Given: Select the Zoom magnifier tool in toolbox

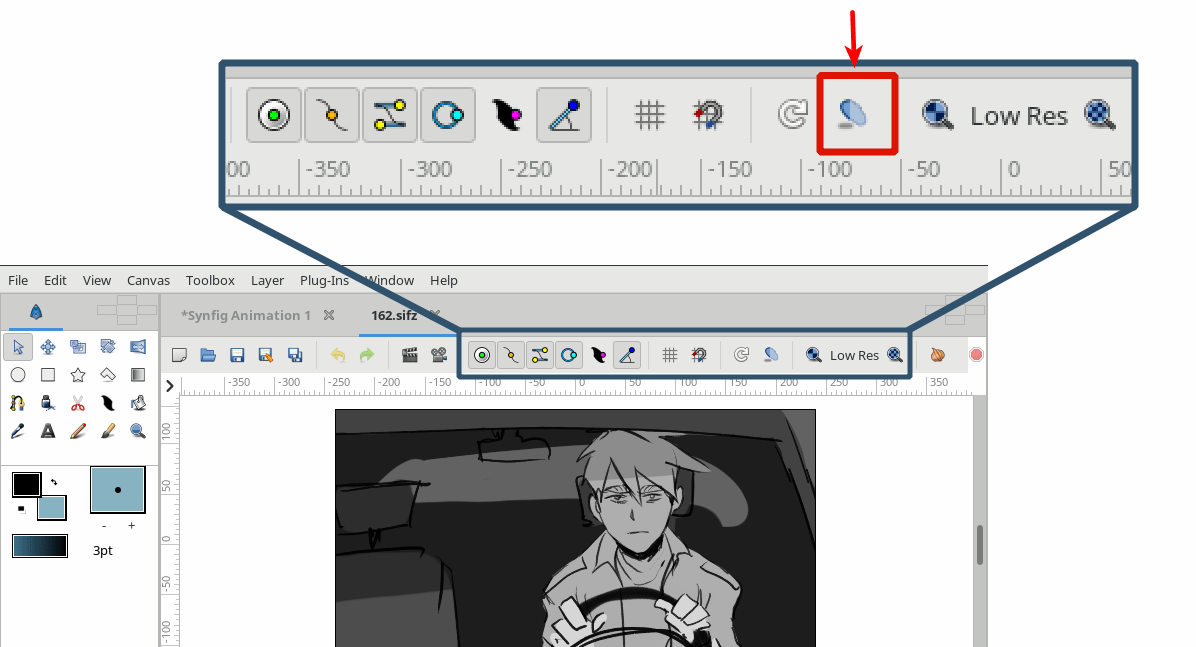Looking at the screenshot, I should pyautogui.click(x=138, y=431).
